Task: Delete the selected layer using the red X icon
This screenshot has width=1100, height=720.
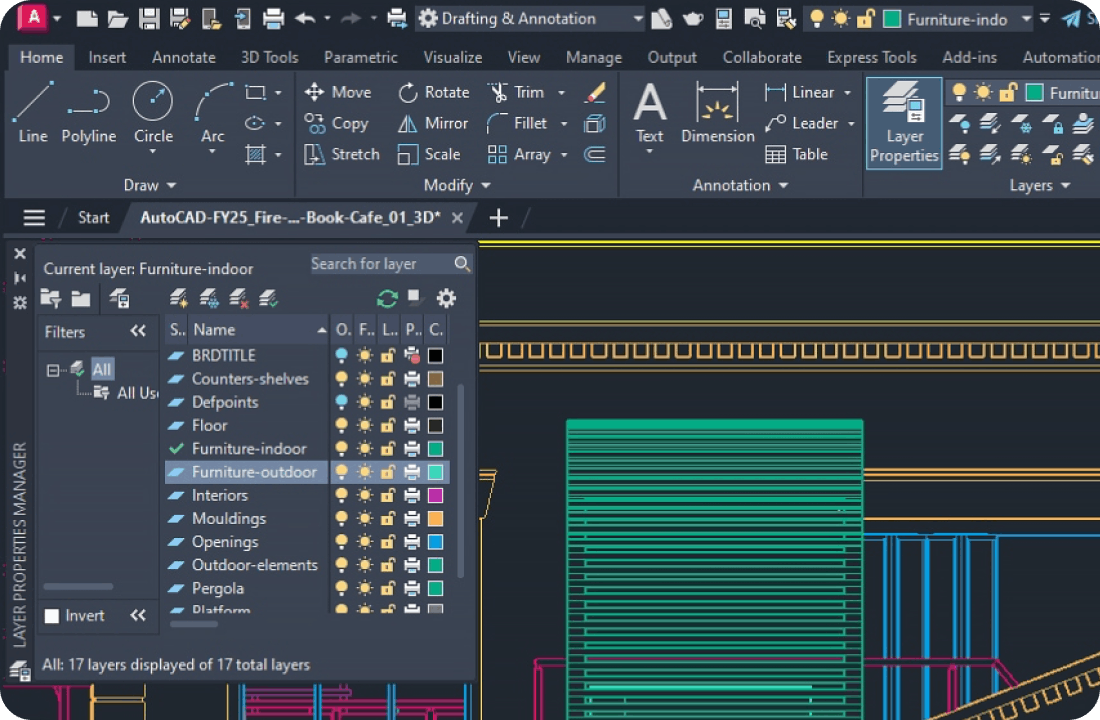Action: point(237,297)
